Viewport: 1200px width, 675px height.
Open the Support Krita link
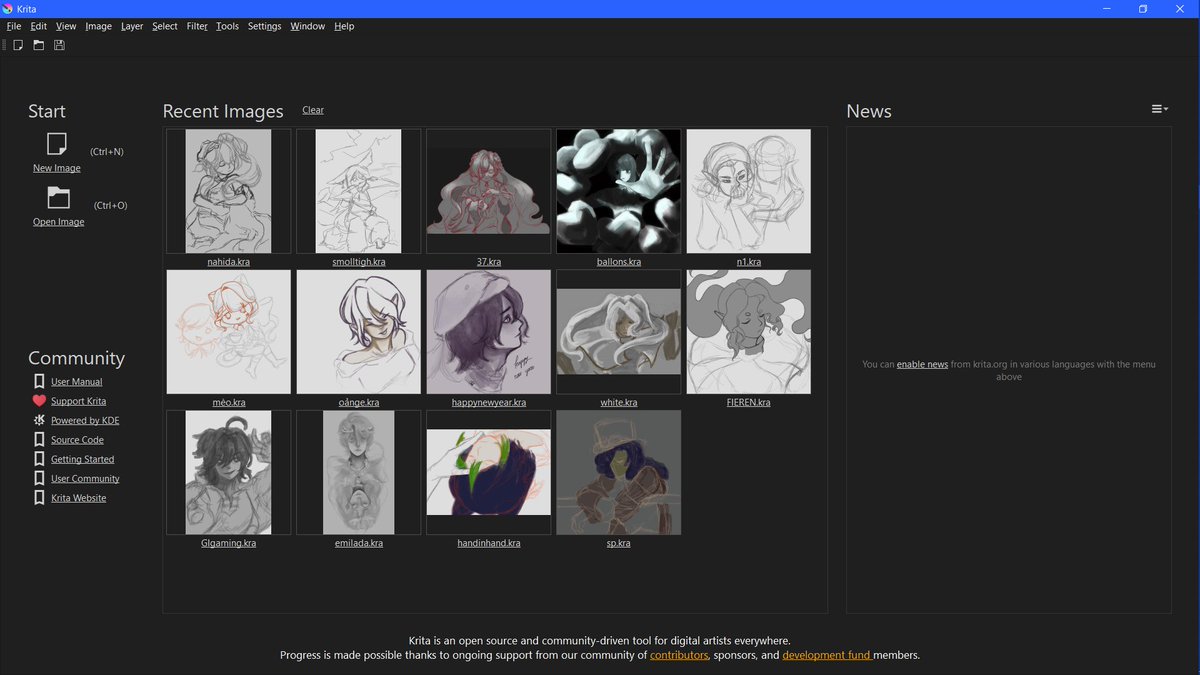point(78,401)
